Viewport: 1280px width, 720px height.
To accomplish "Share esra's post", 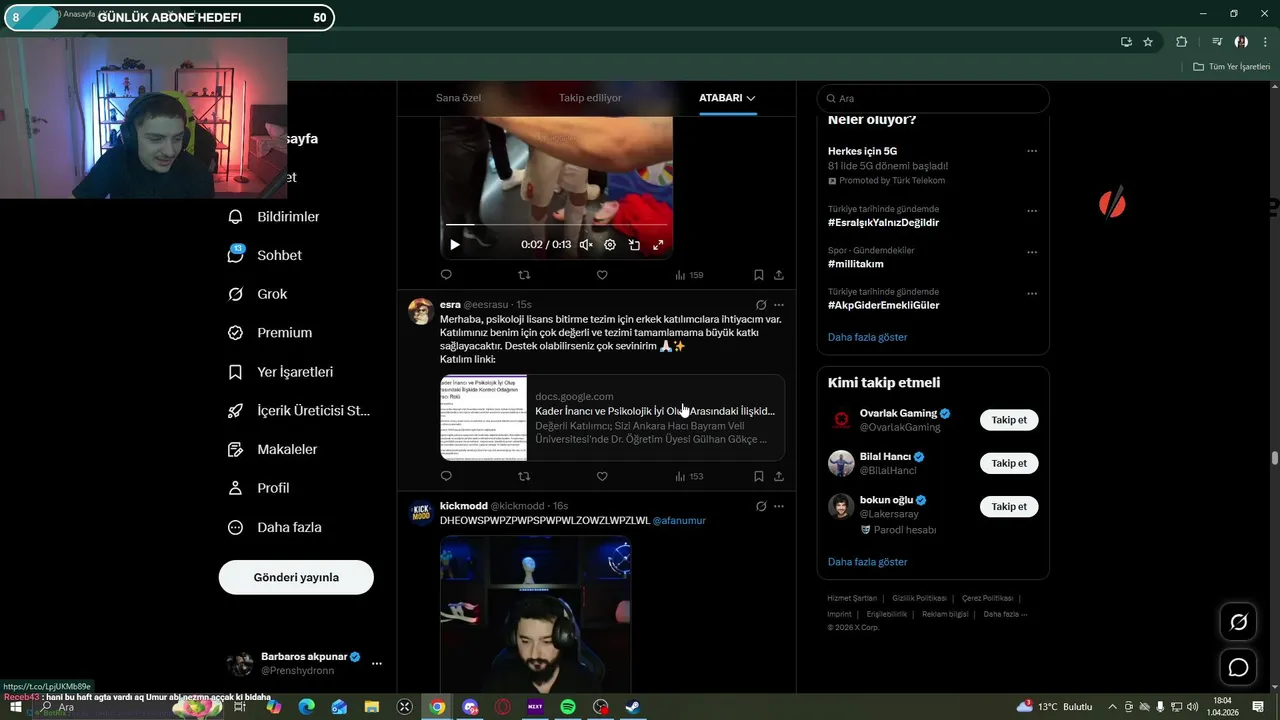I will 779,476.
